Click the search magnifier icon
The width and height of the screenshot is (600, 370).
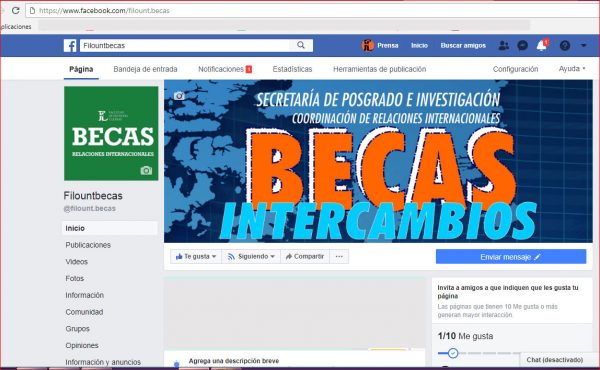(301, 46)
